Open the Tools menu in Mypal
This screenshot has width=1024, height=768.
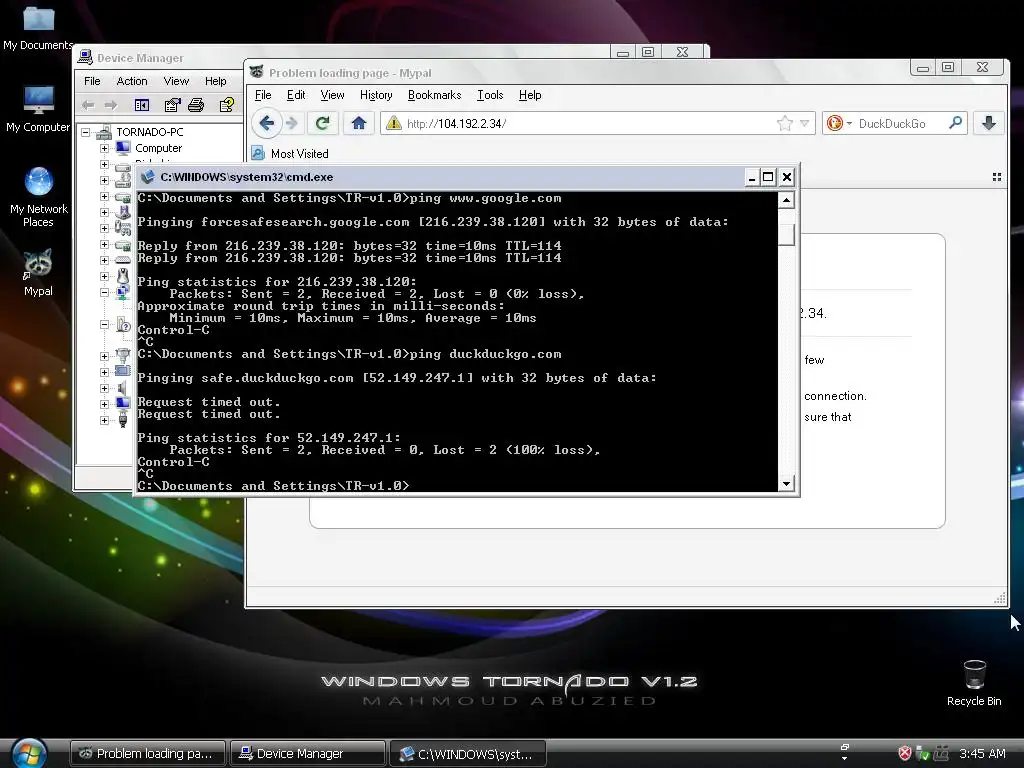(x=490, y=95)
